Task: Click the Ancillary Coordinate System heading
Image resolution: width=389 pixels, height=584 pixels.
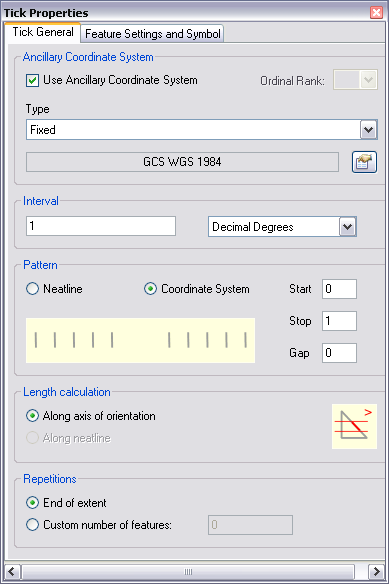Action: tap(88, 57)
